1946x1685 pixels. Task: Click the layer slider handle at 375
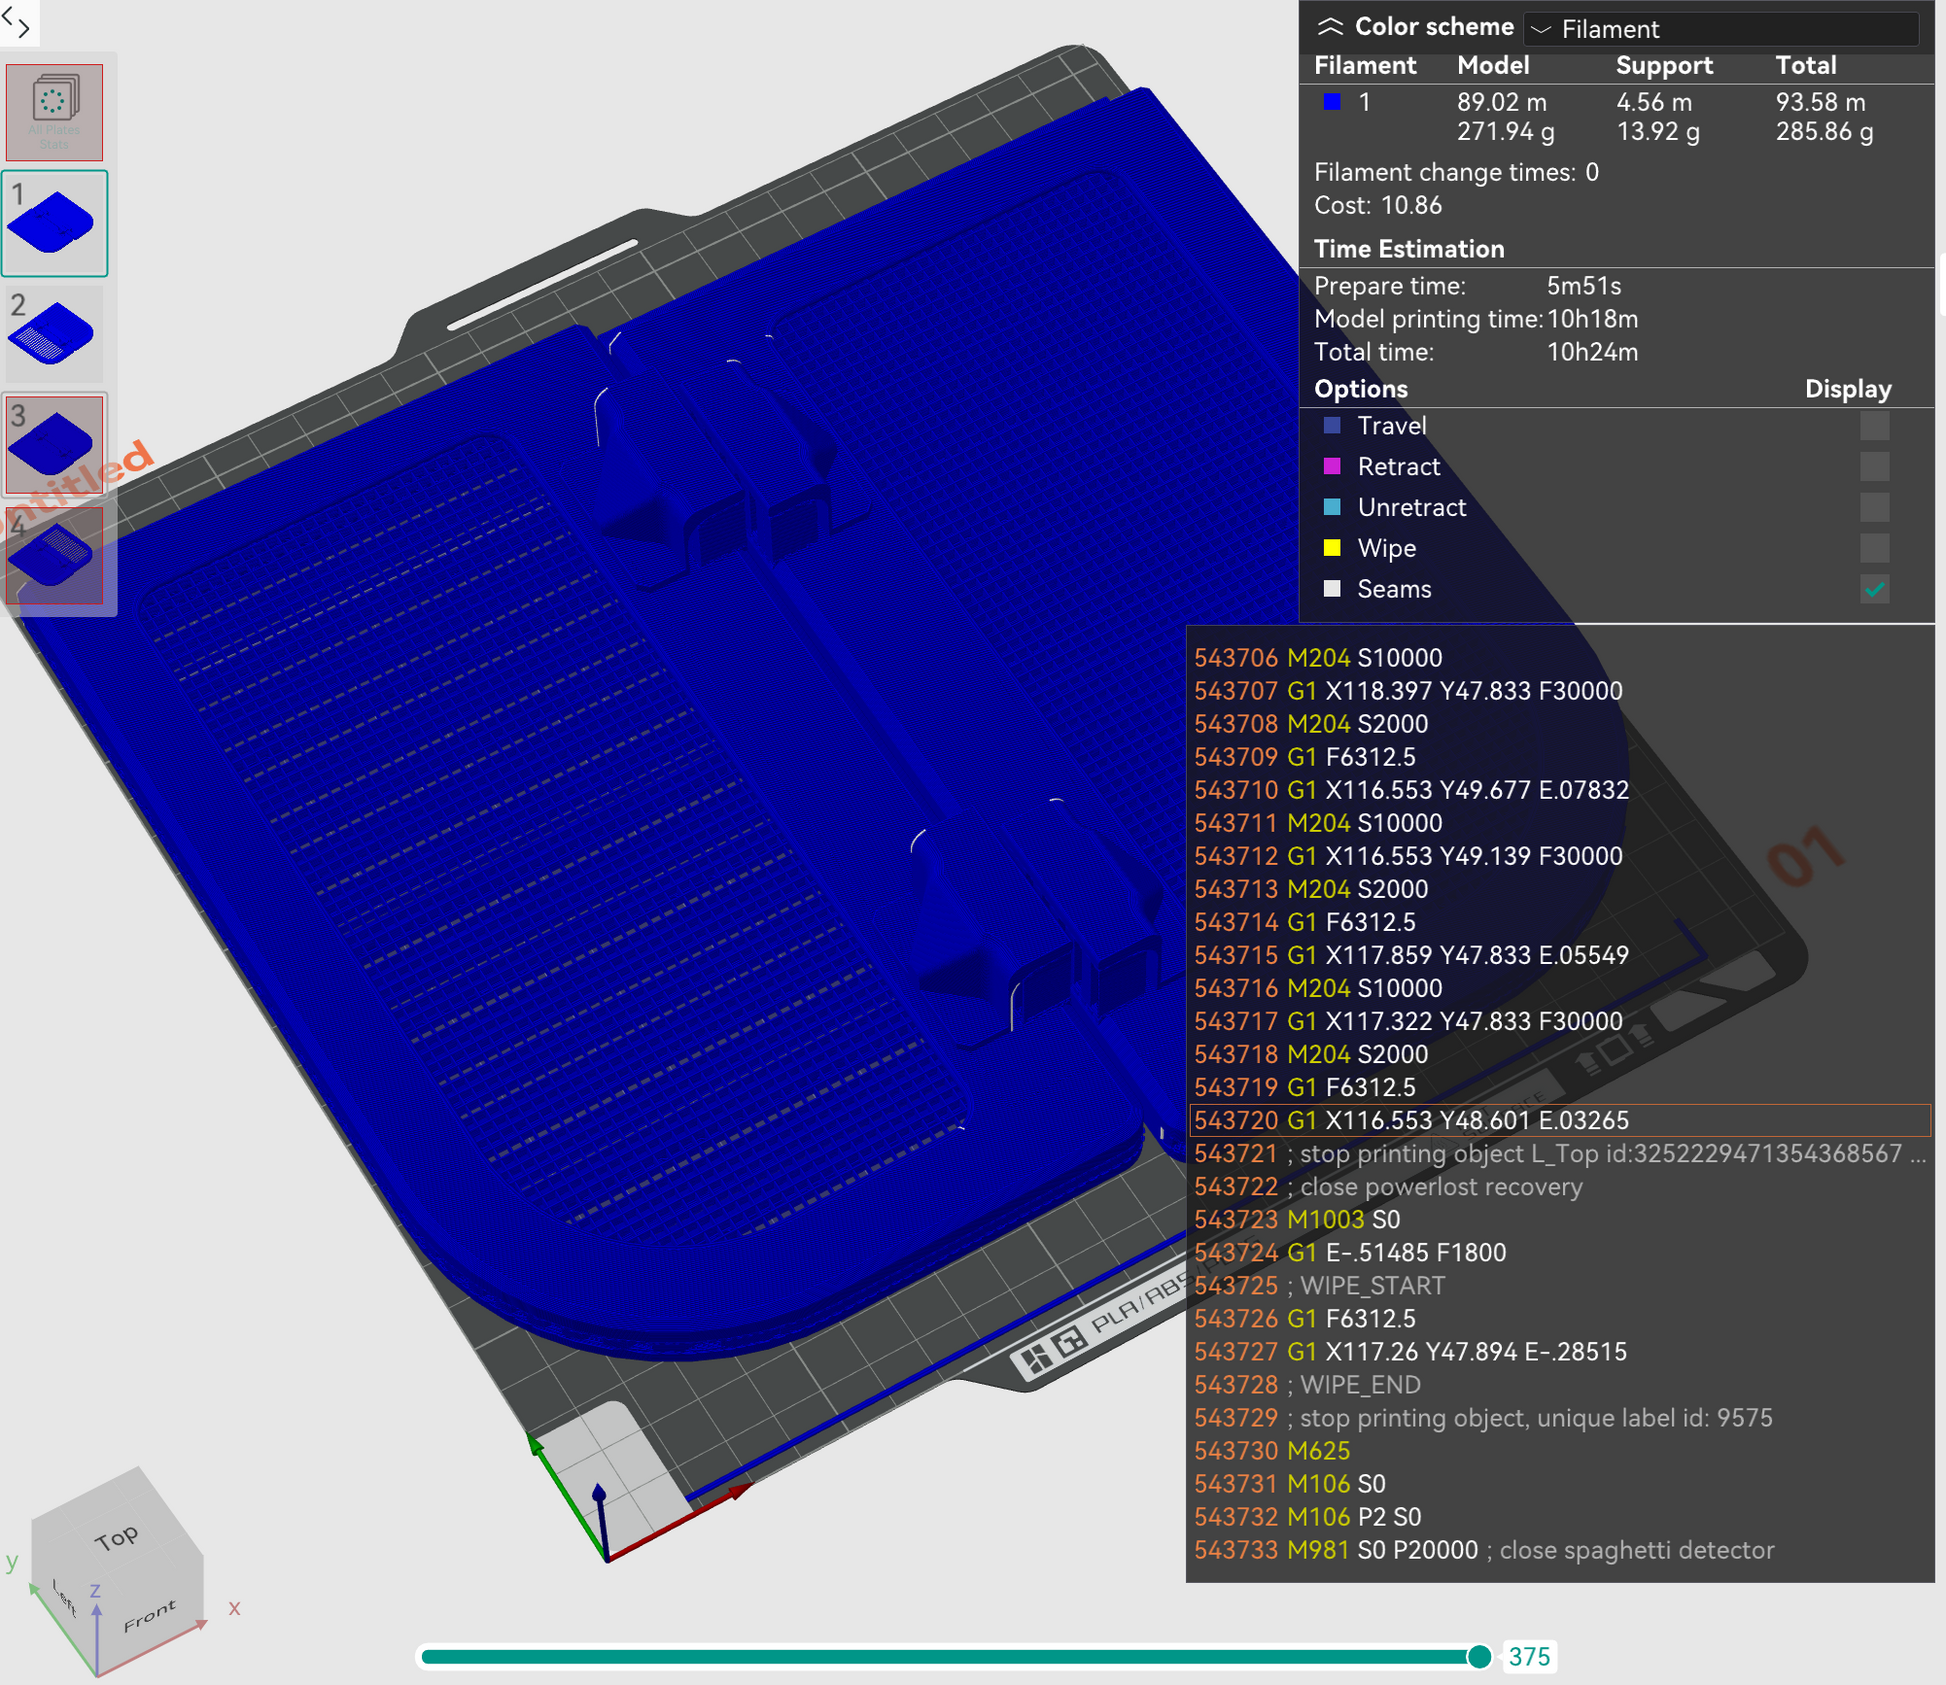1478,1657
